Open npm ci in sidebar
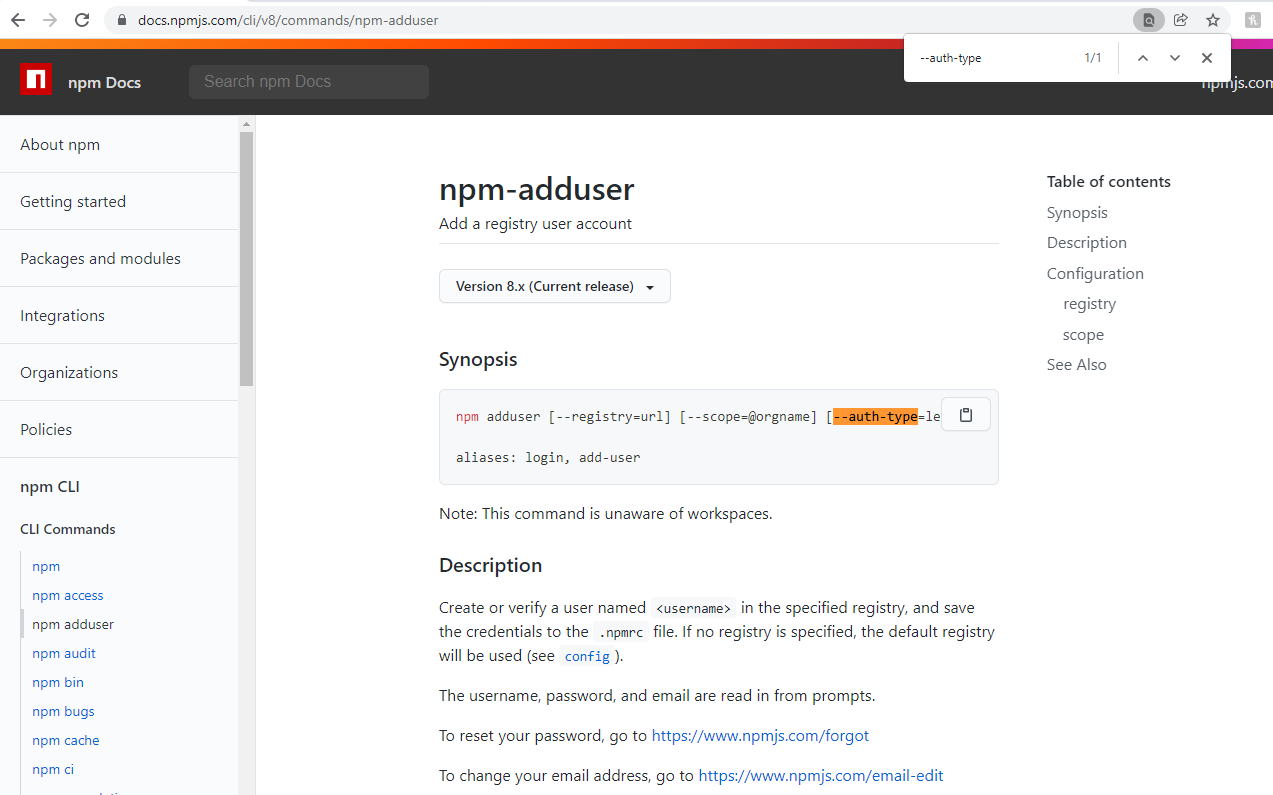The height and width of the screenshot is (795, 1273). pyautogui.click(x=53, y=769)
